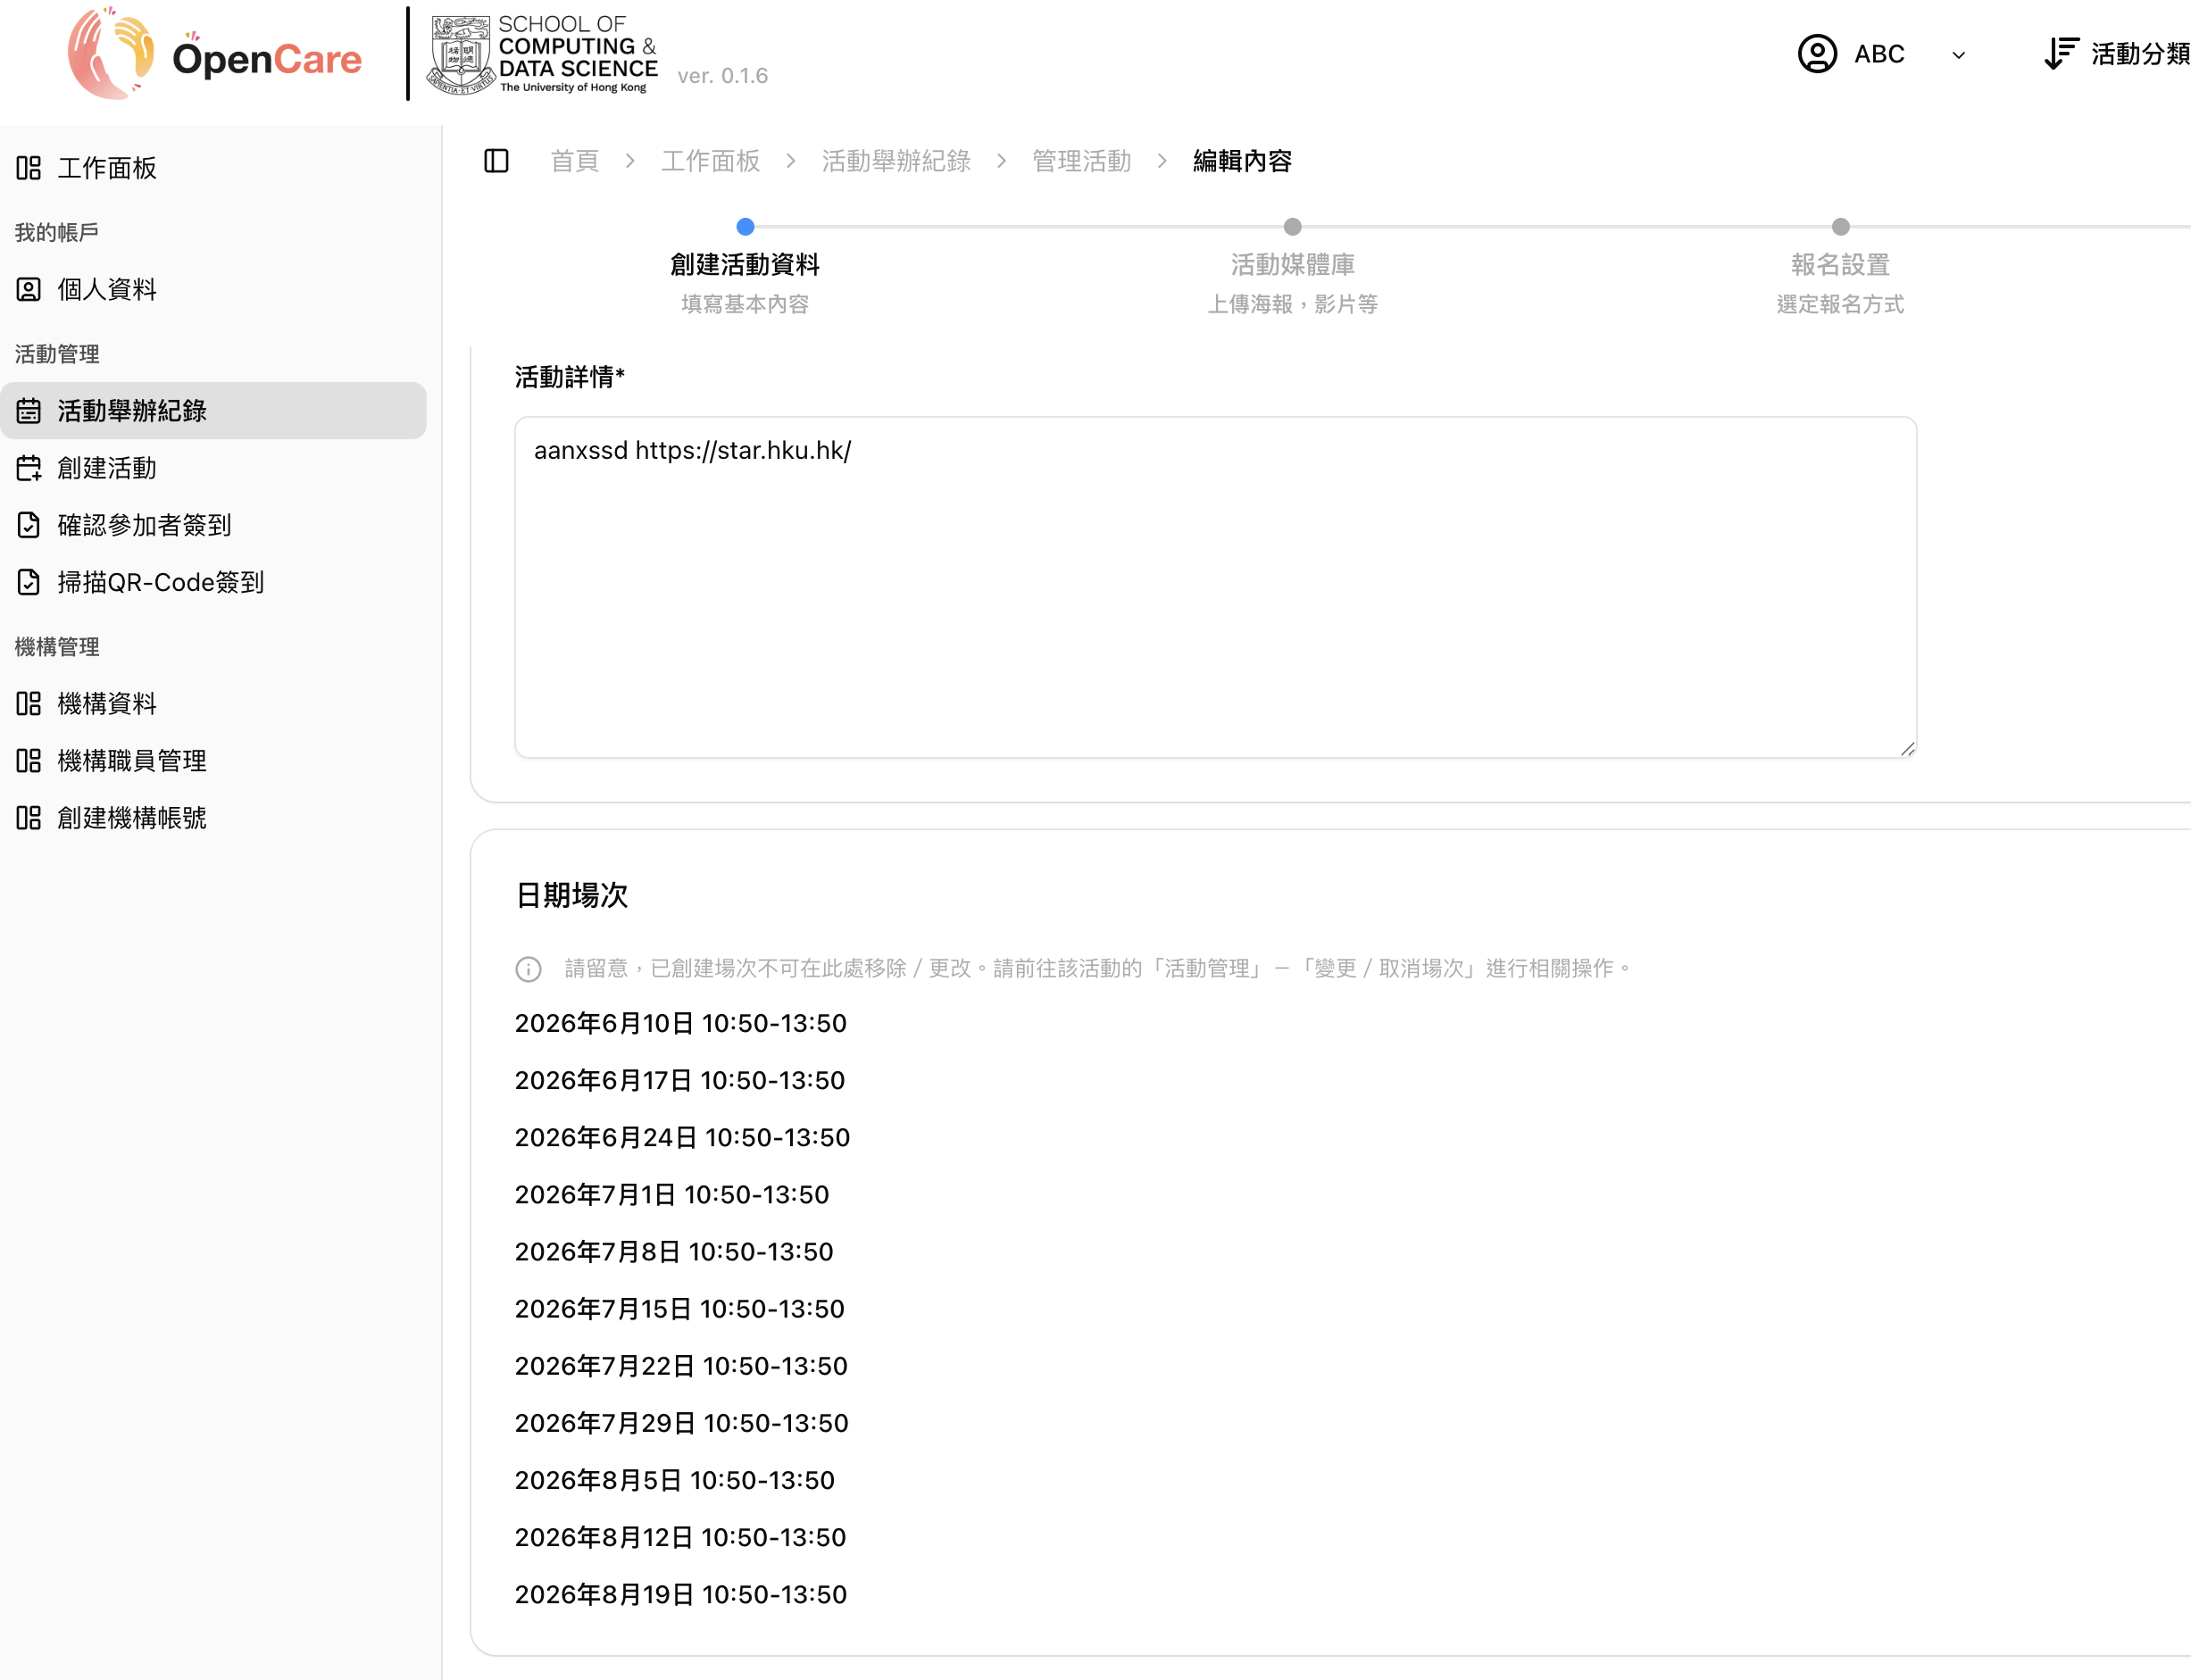The height and width of the screenshot is (1680, 2191).
Task: Click the 活動媒體庫 step label
Action: click(1292, 265)
